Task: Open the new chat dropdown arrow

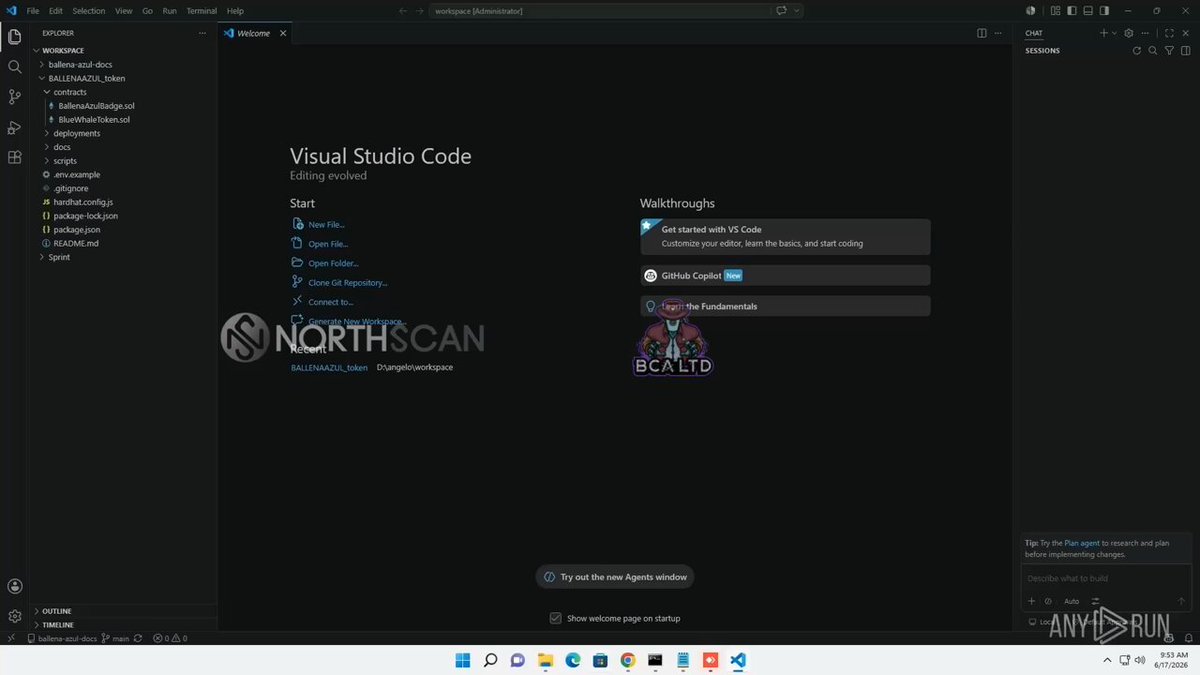Action: 1115,33
